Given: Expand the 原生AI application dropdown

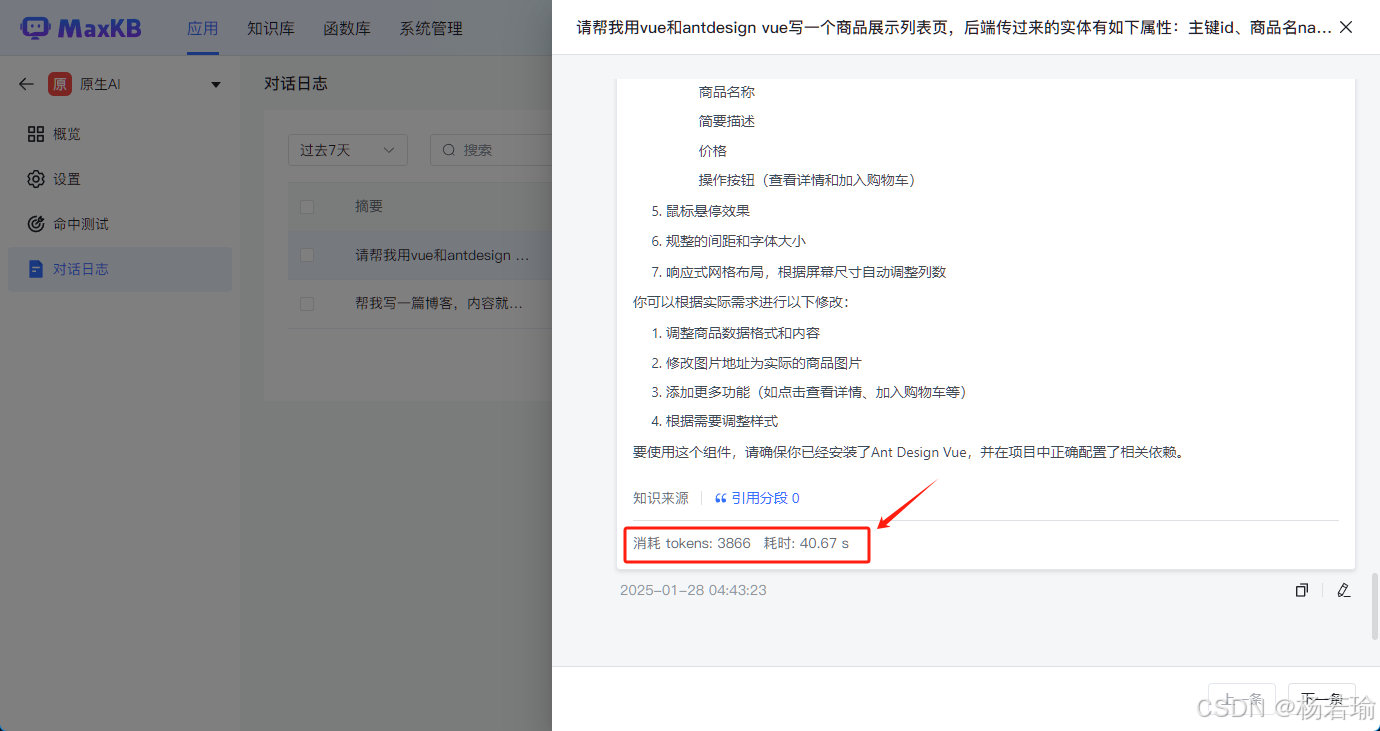Looking at the screenshot, I should (x=216, y=85).
